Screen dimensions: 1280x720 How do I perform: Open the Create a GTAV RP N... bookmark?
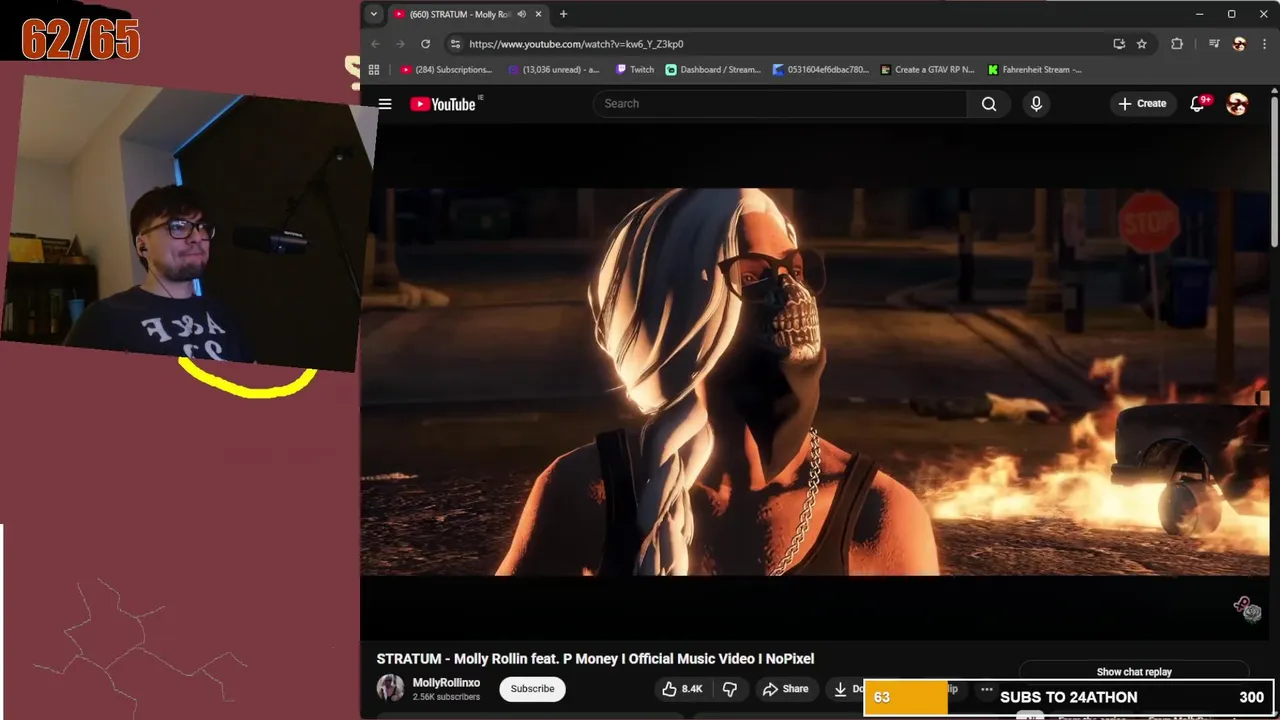[927, 70]
